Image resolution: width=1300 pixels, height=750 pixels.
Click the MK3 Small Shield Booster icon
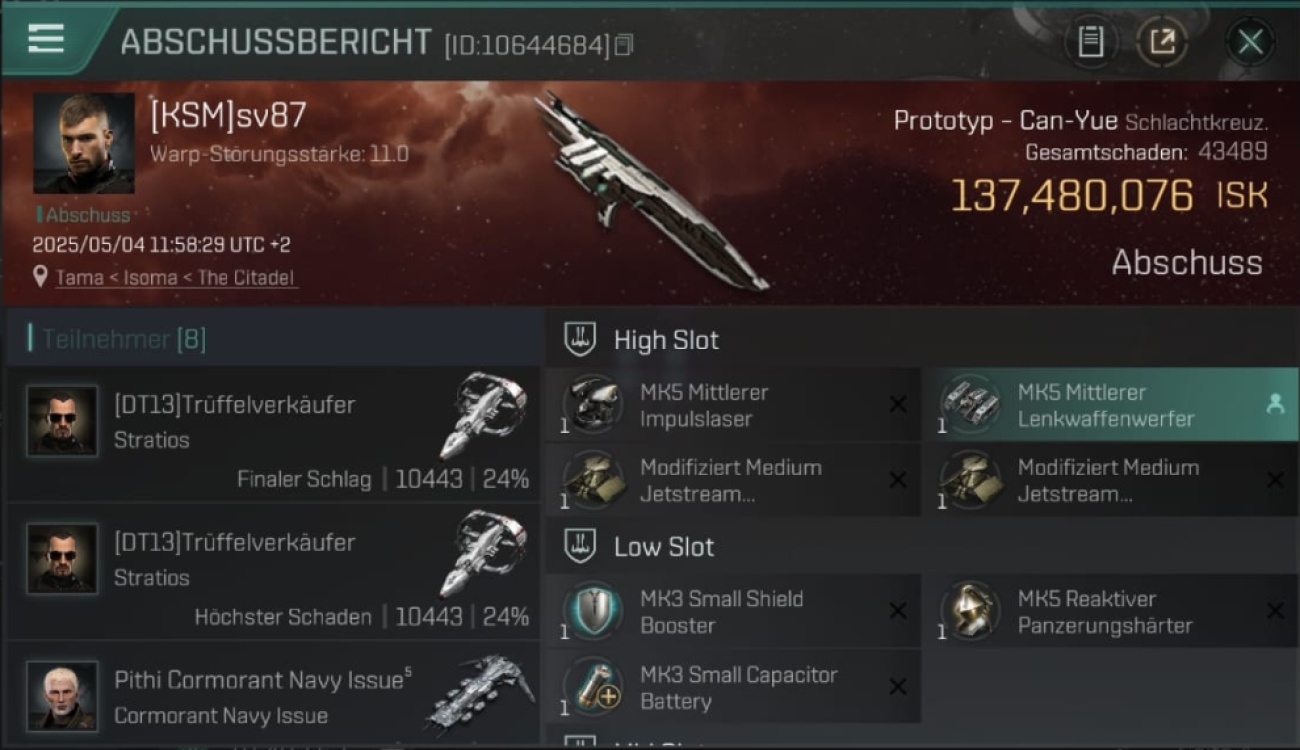[x=592, y=611]
